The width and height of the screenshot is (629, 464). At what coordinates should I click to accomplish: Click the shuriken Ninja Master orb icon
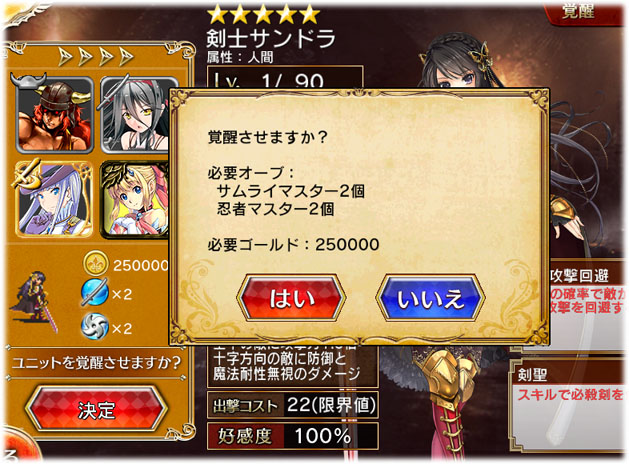coord(95,326)
